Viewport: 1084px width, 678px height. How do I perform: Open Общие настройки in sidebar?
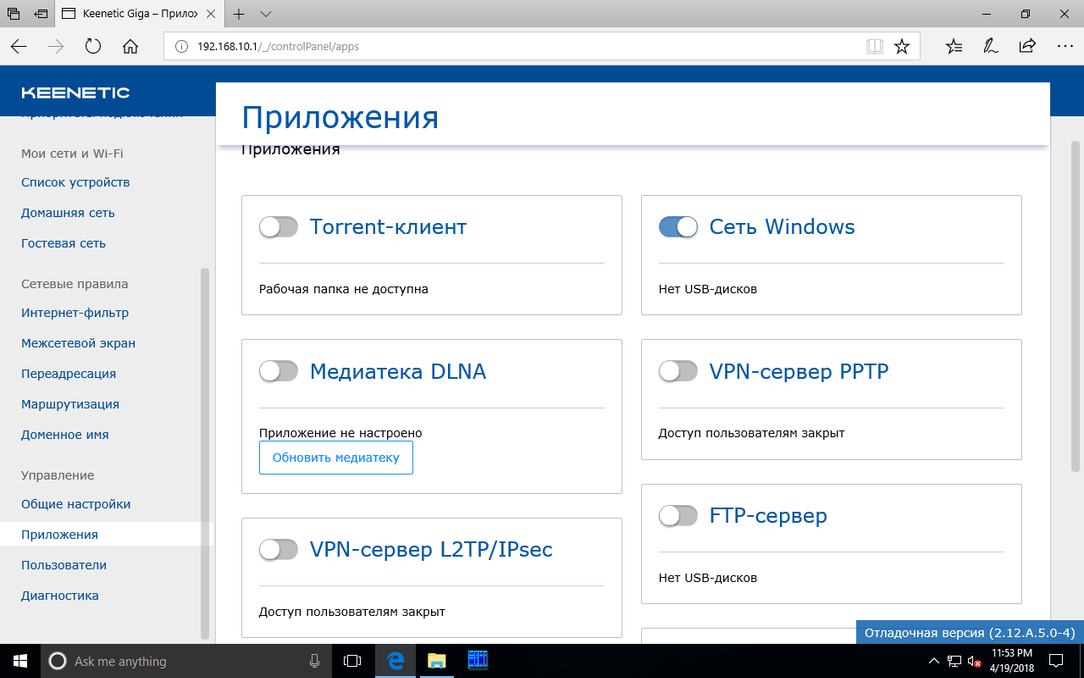point(75,504)
